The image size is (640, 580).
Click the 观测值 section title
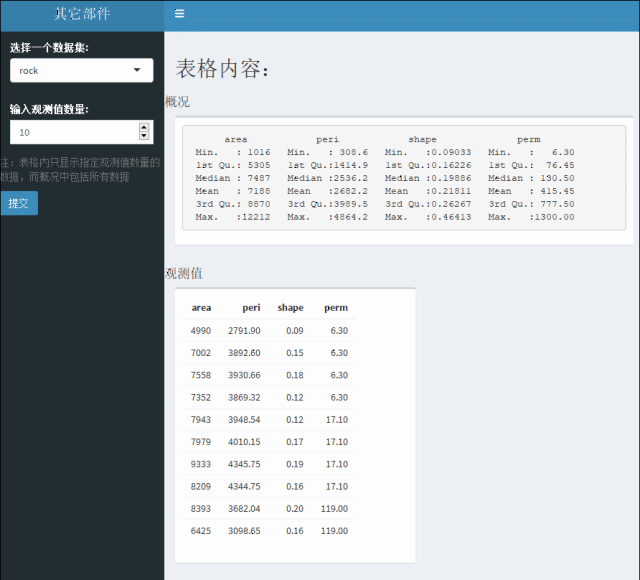(184, 273)
